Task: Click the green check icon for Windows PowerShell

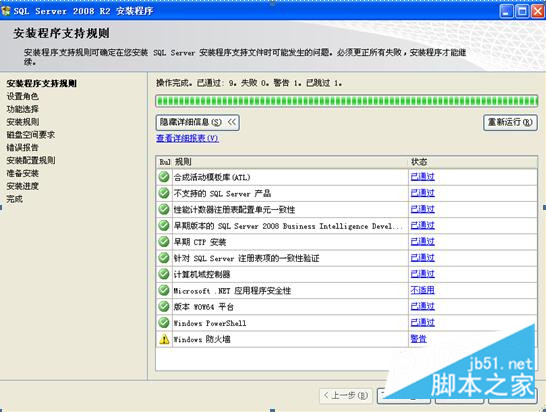Action: click(164, 323)
